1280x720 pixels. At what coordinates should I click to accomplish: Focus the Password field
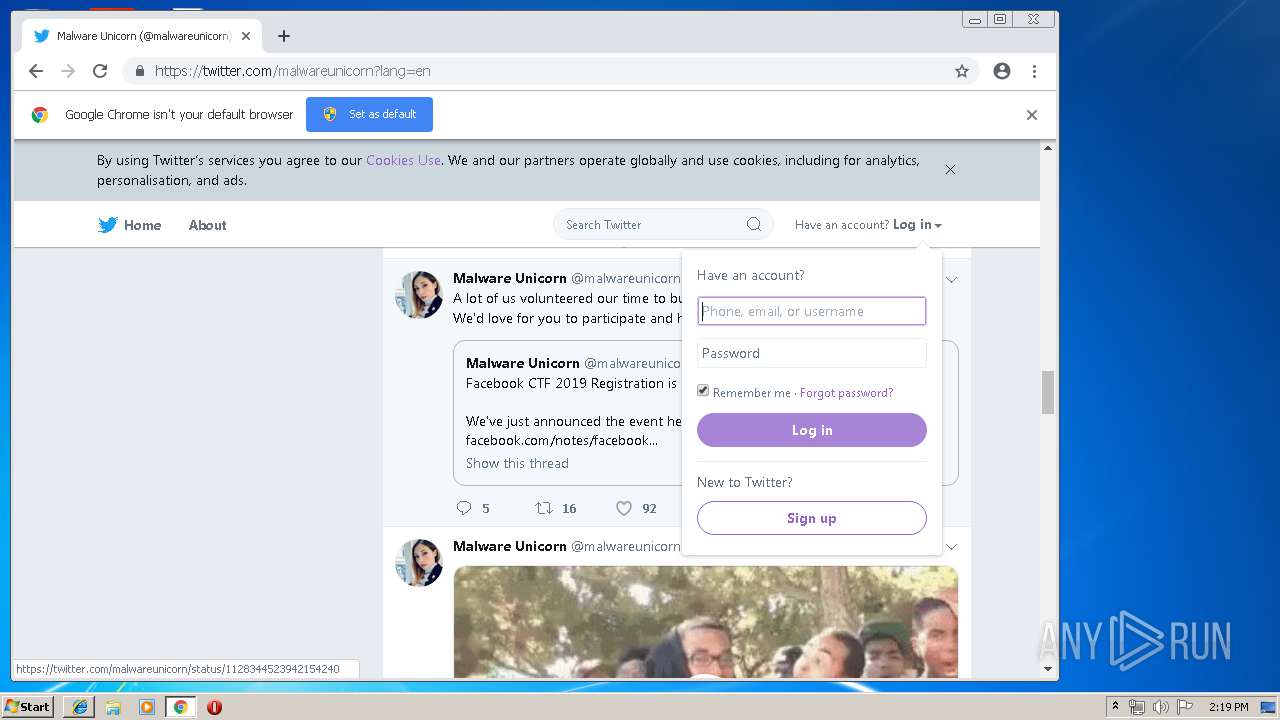click(x=812, y=353)
